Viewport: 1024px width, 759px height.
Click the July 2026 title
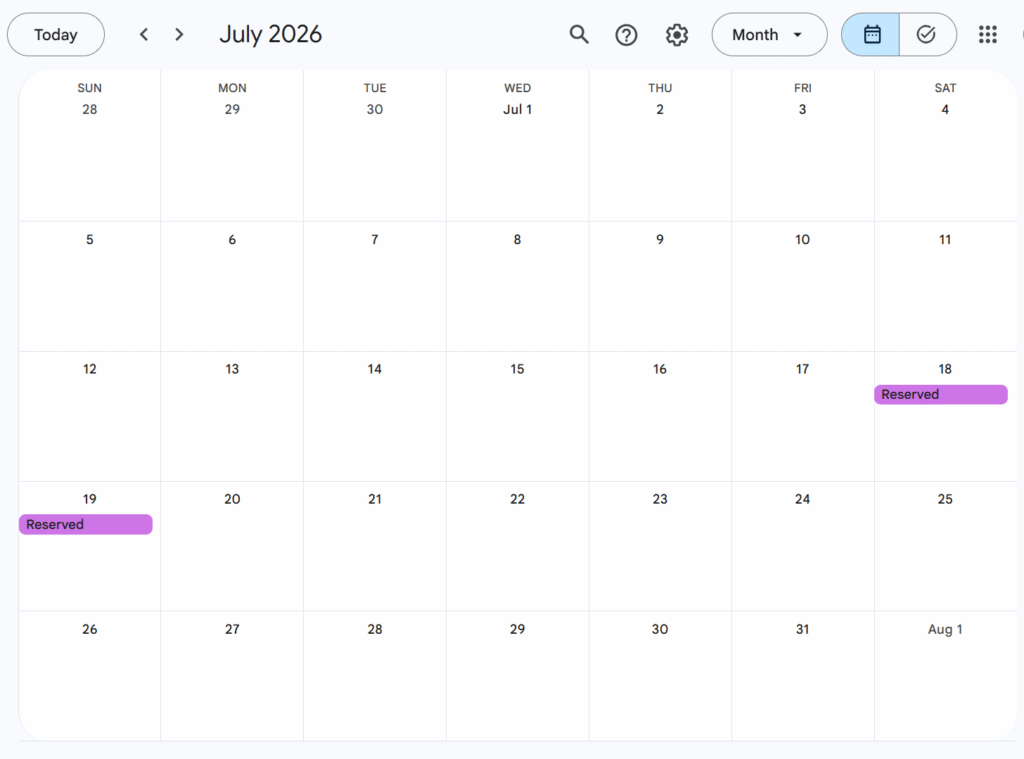271,34
